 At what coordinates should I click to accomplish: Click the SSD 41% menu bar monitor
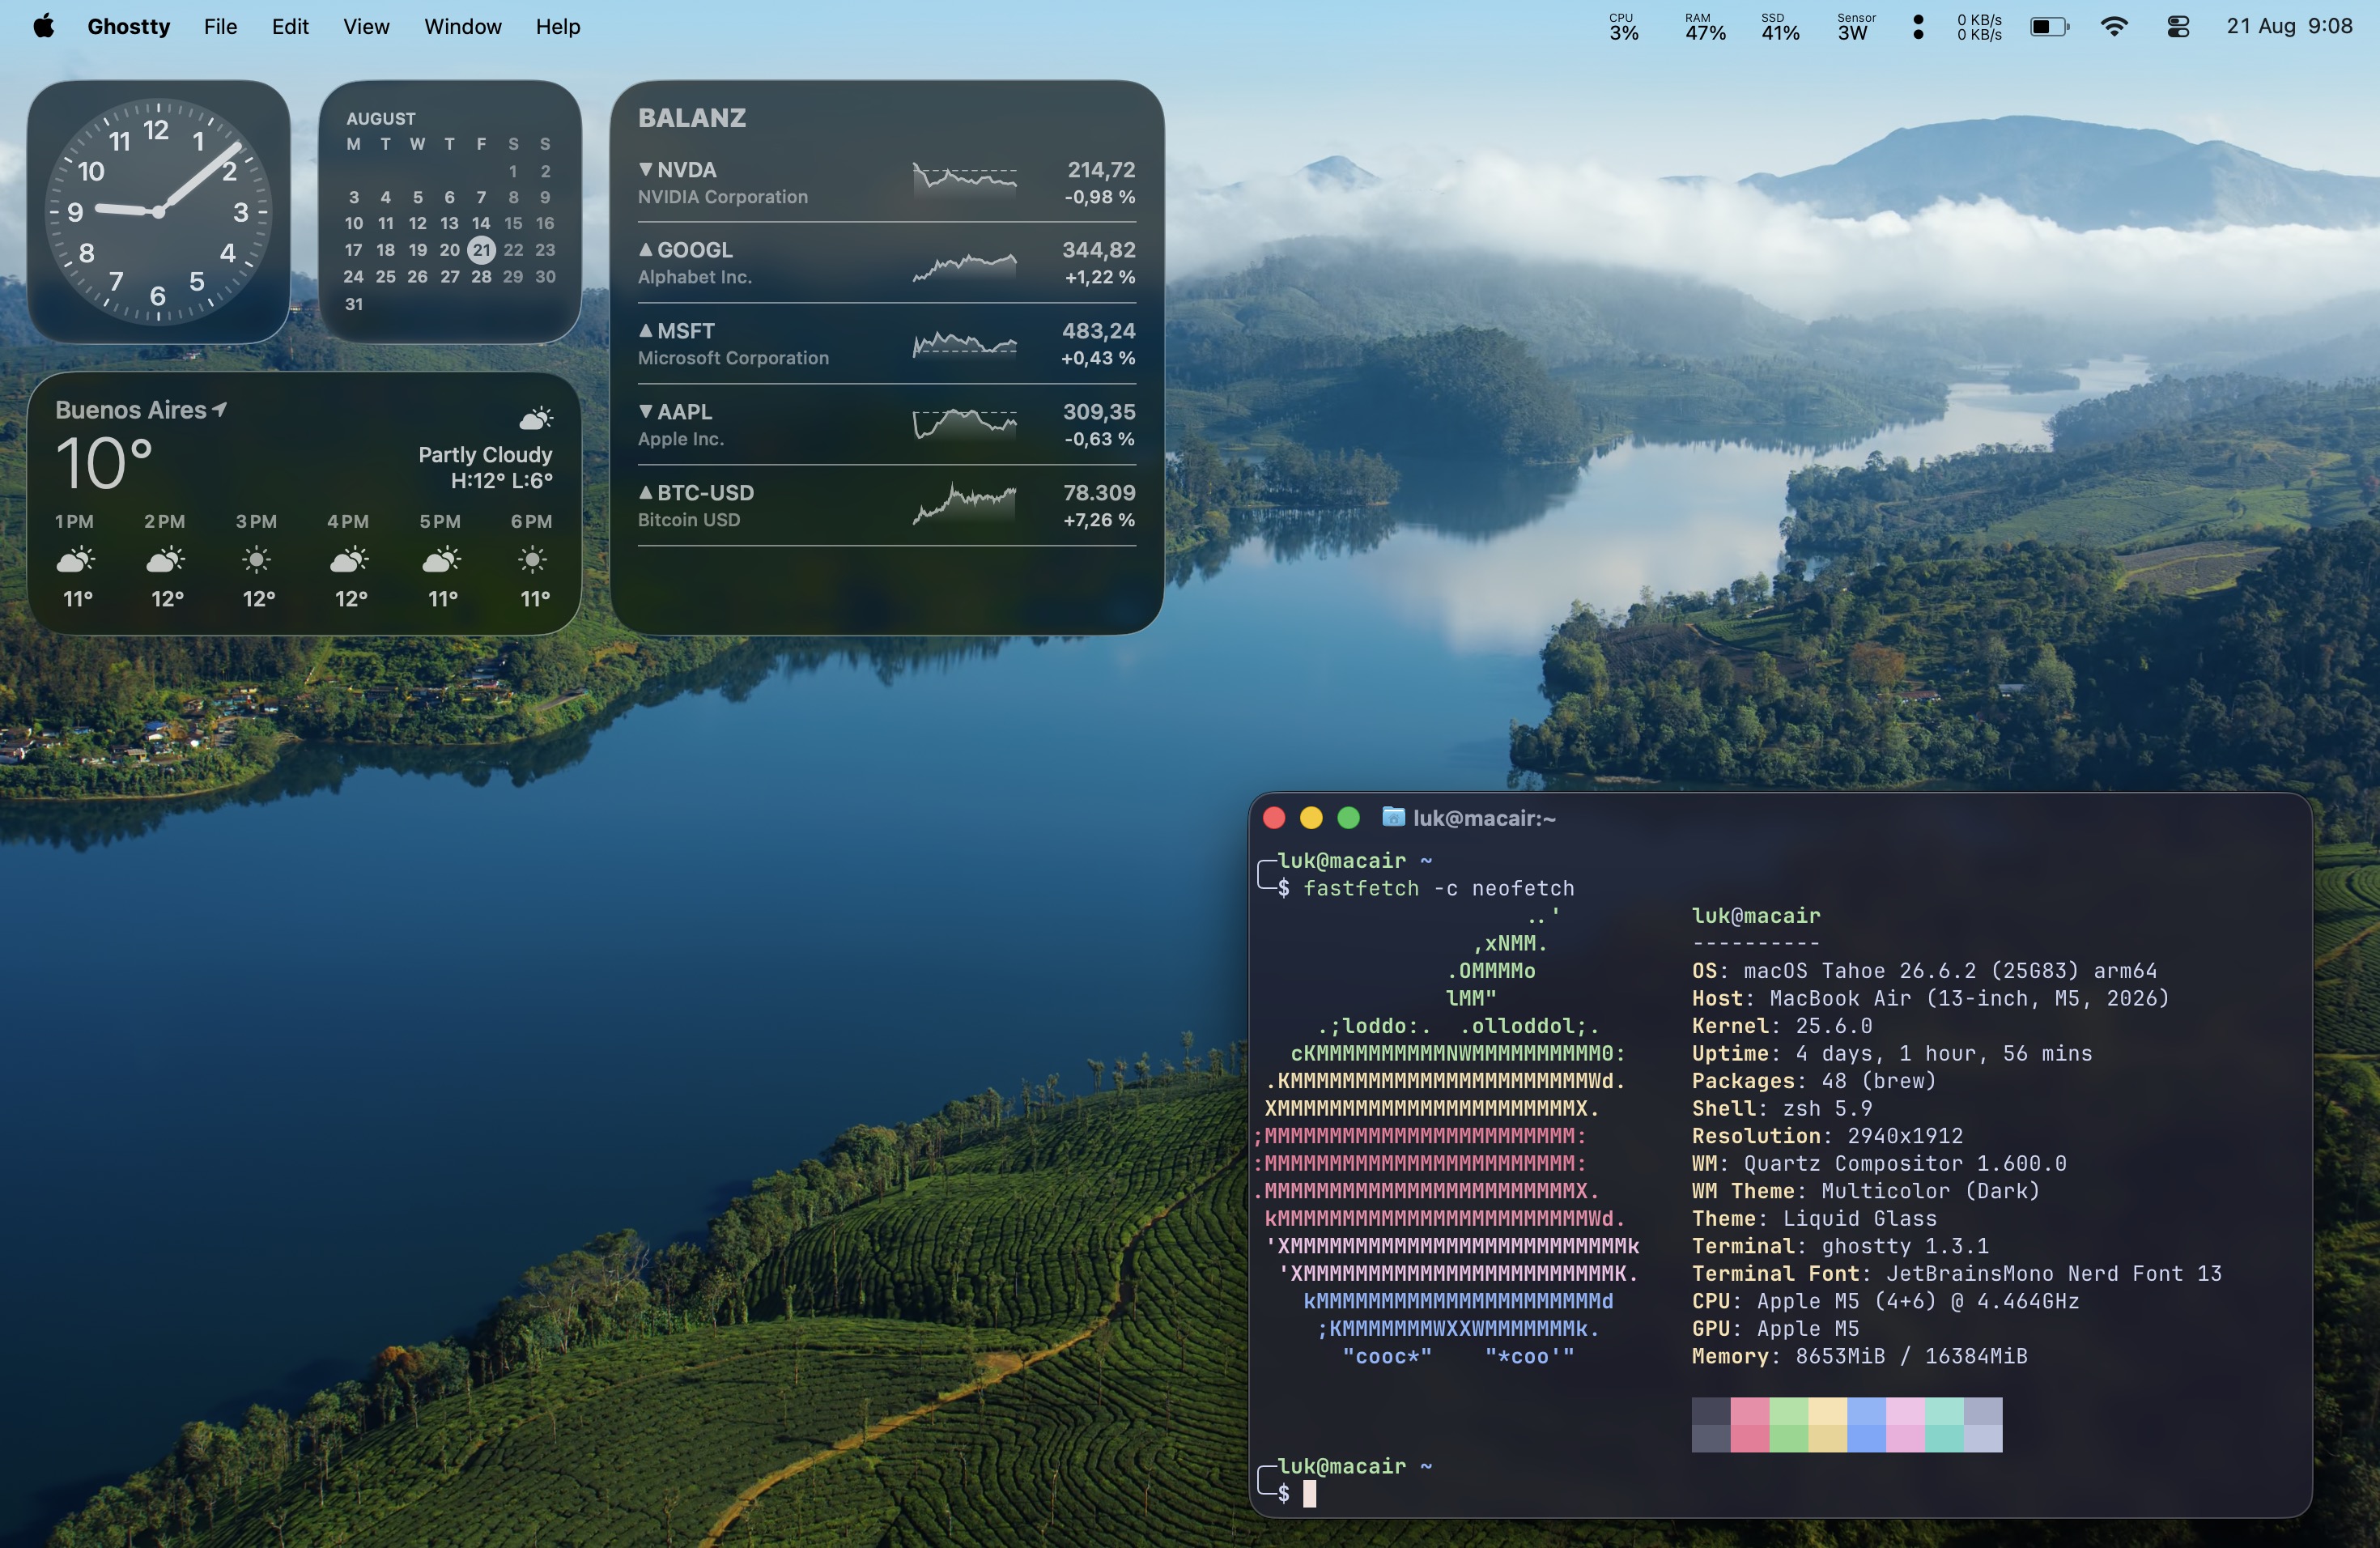[1780, 27]
